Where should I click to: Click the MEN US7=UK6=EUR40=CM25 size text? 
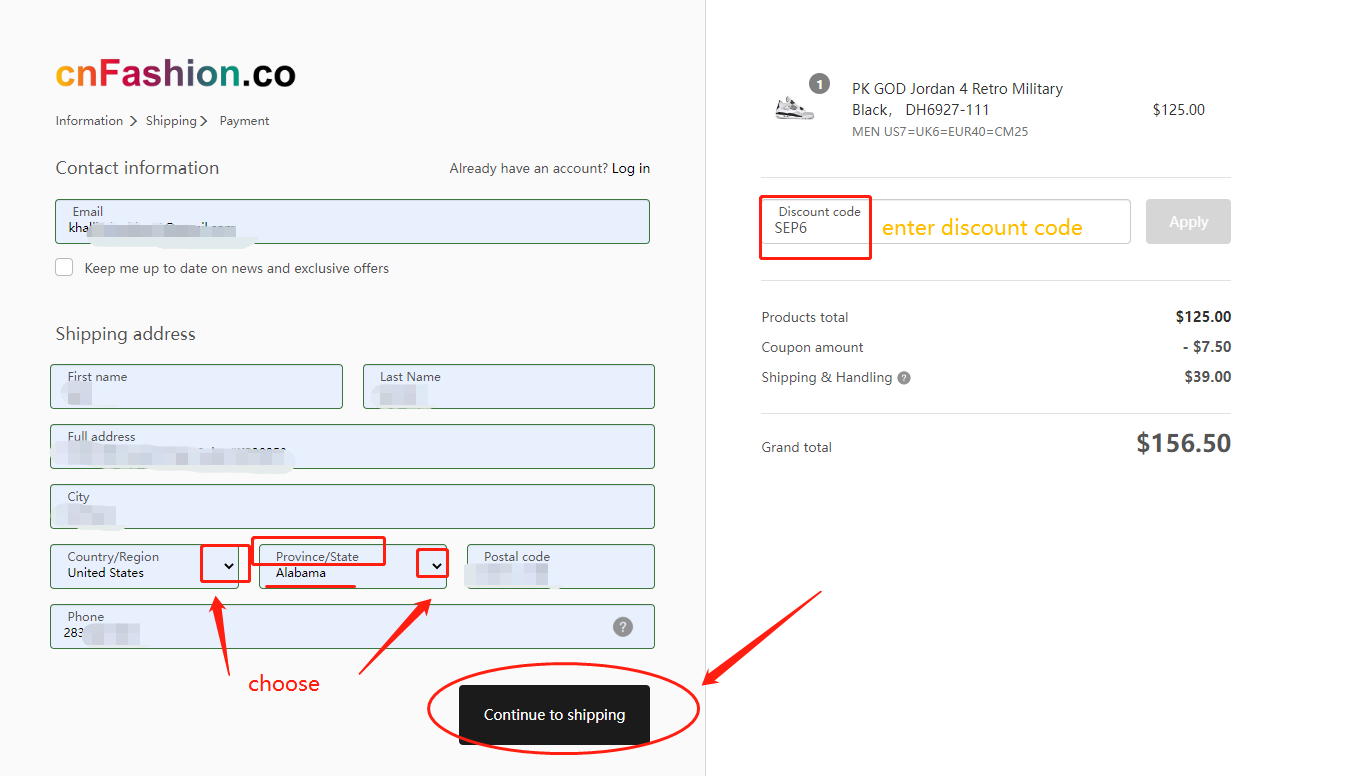pos(940,132)
